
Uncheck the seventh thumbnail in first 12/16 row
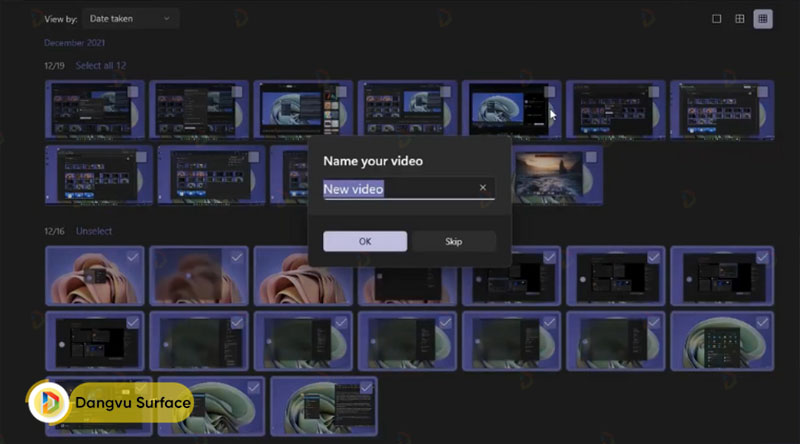762,258
